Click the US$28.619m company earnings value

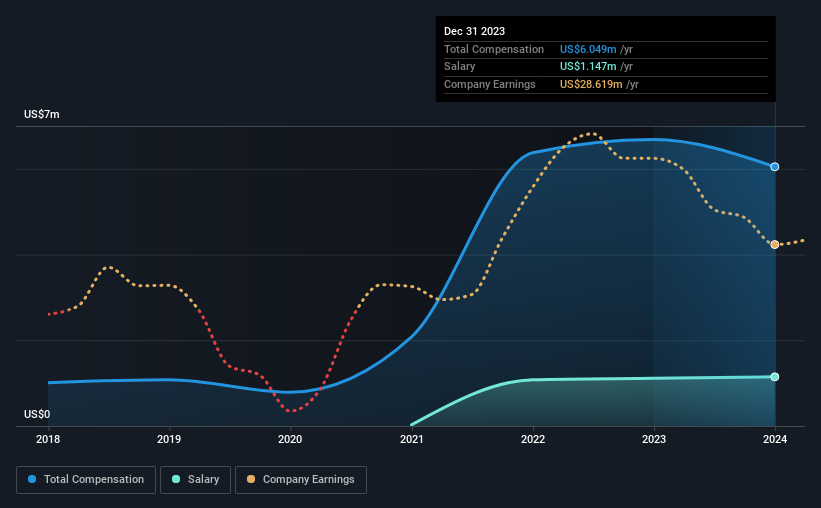click(x=591, y=84)
